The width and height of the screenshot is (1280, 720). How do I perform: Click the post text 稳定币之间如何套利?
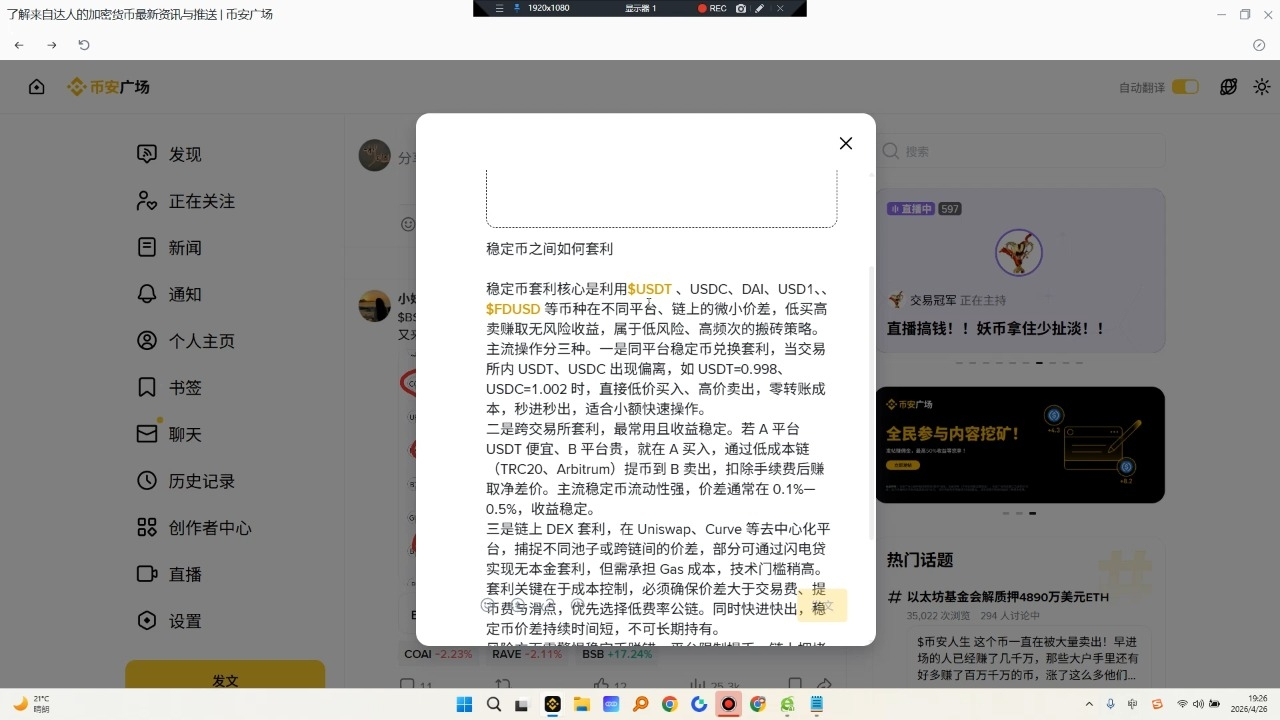549,249
